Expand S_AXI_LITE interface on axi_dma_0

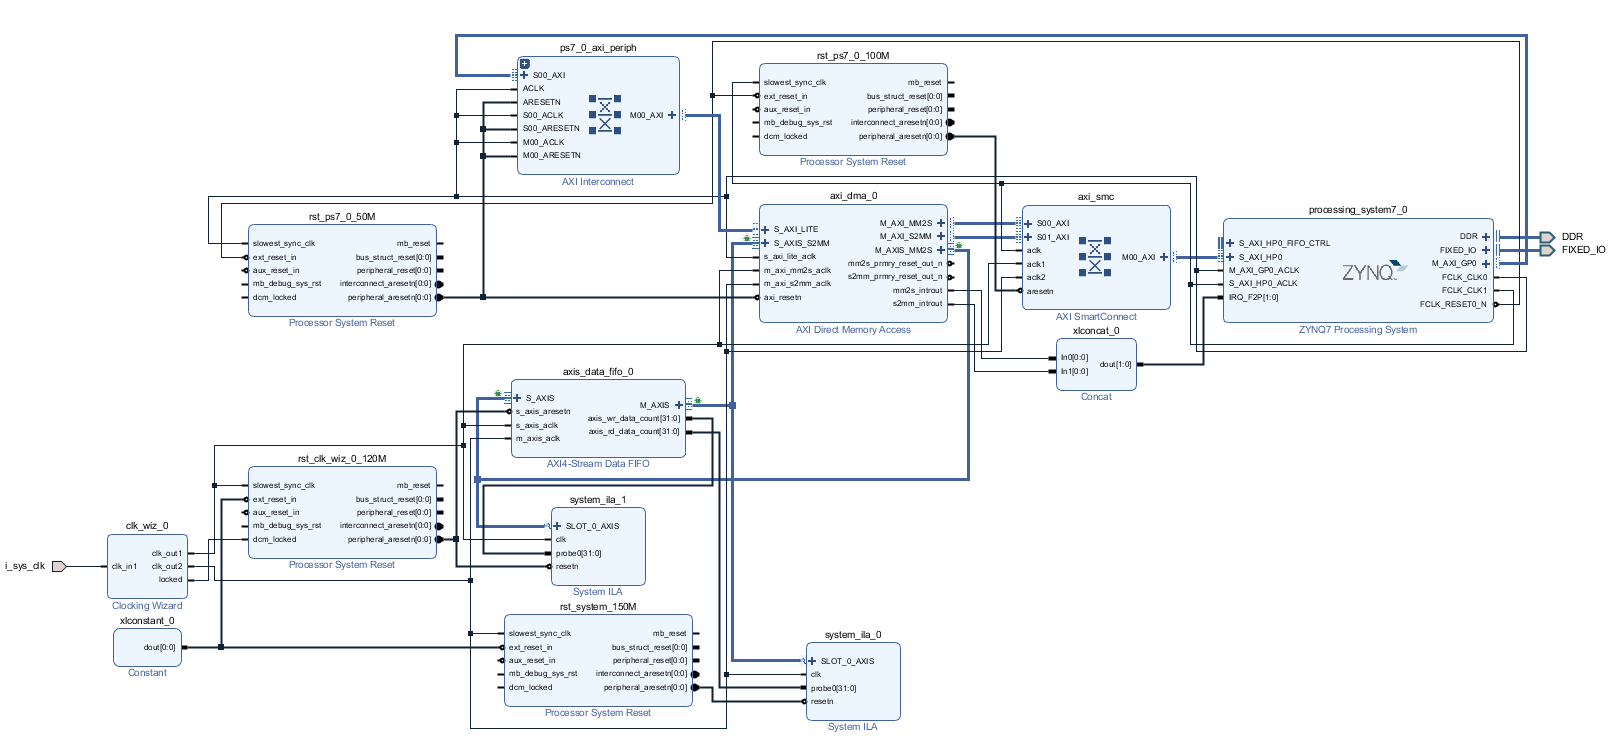pyautogui.click(x=765, y=229)
